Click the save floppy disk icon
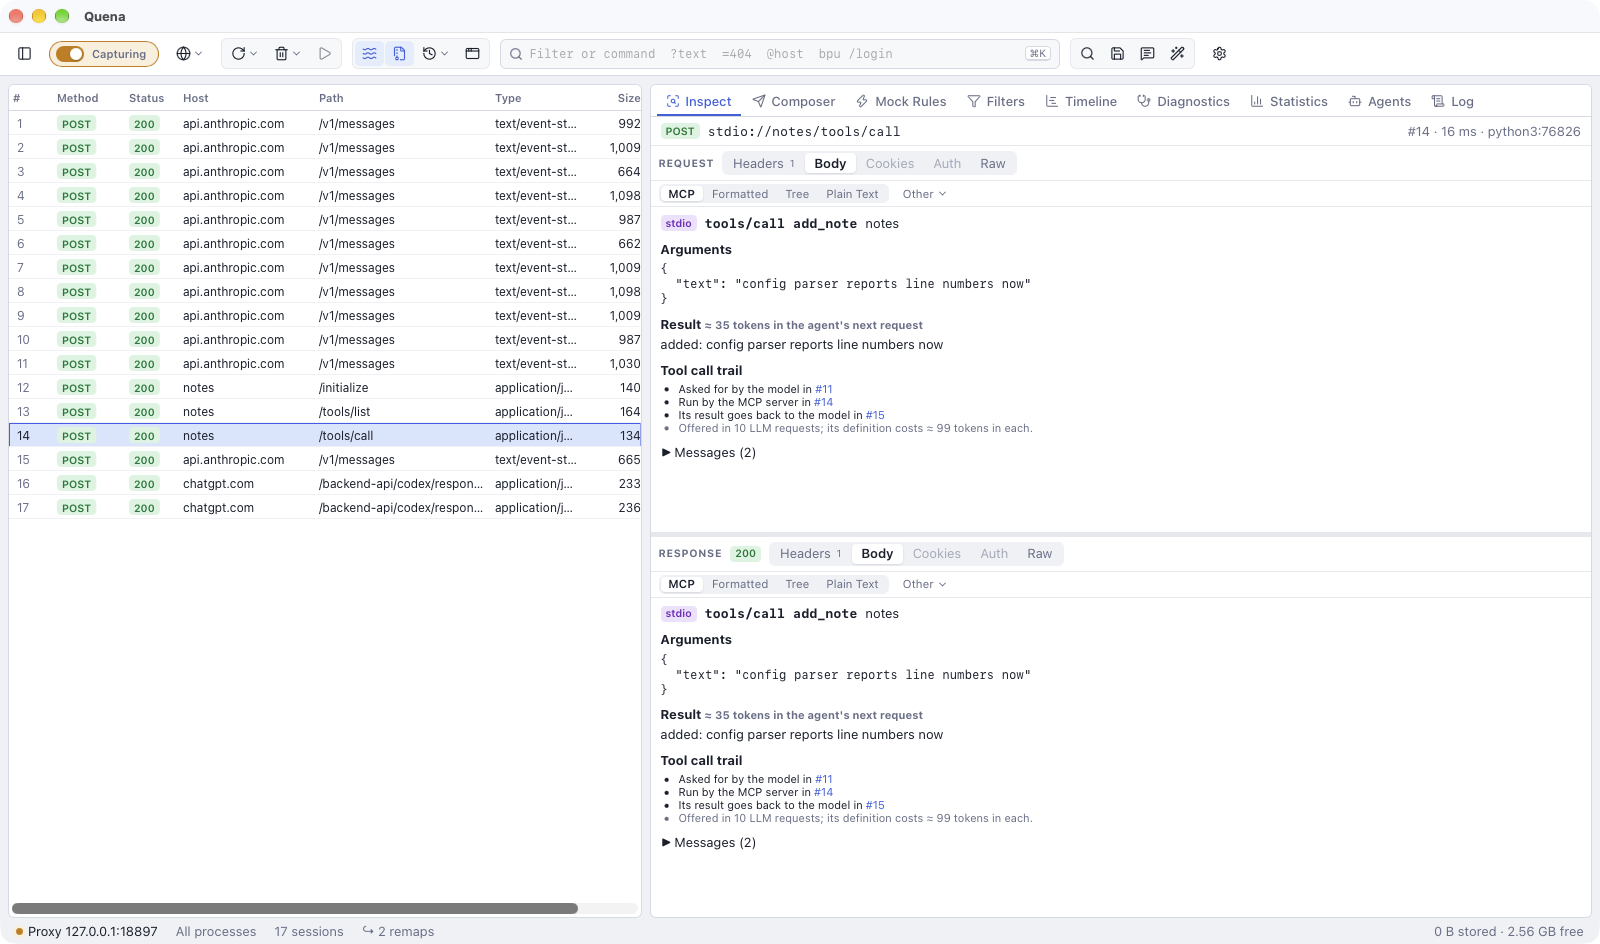The image size is (1600, 944). pyautogui.click(x=1118, y=54)
